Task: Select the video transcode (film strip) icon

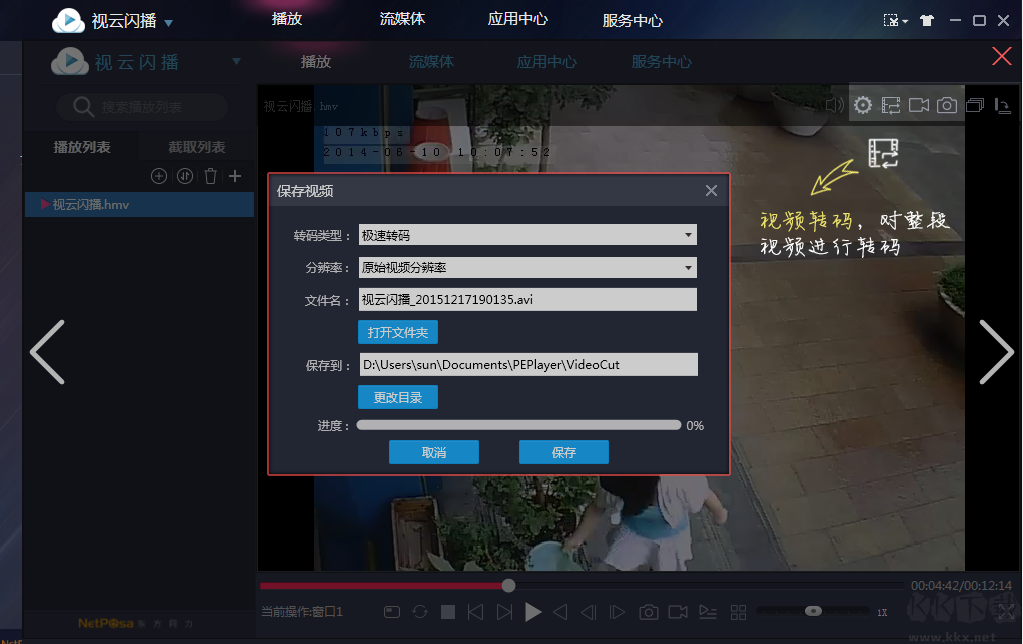Action: click(x=890, y=104)
